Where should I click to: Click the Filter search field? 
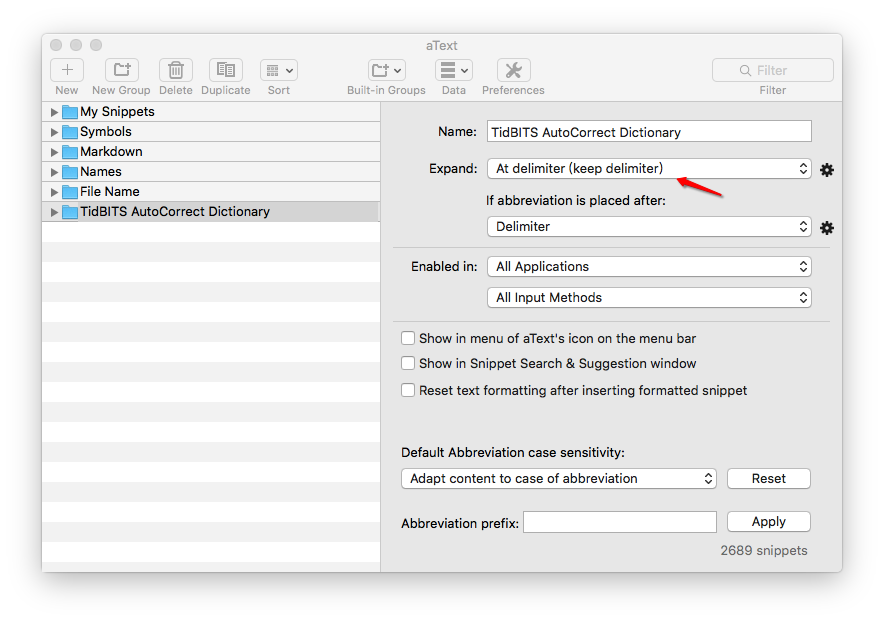pyautogui.click(x=772, y=70)
